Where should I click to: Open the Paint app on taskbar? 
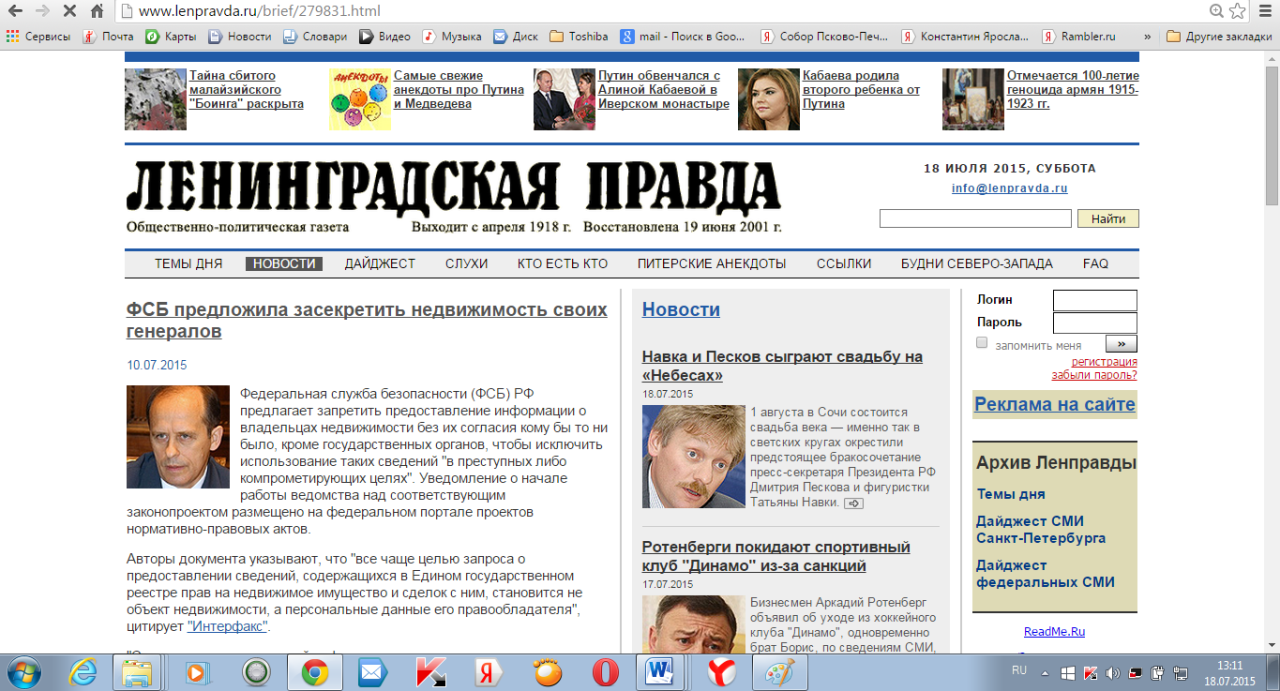tap(779, 673)
